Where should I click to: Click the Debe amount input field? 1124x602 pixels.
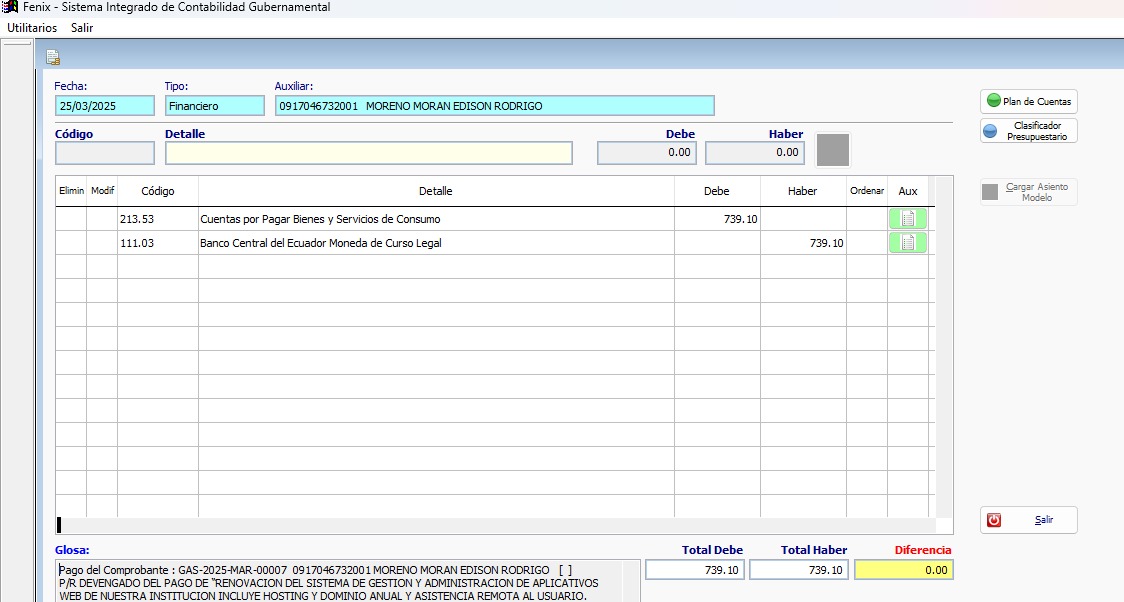tap(646, 153)
